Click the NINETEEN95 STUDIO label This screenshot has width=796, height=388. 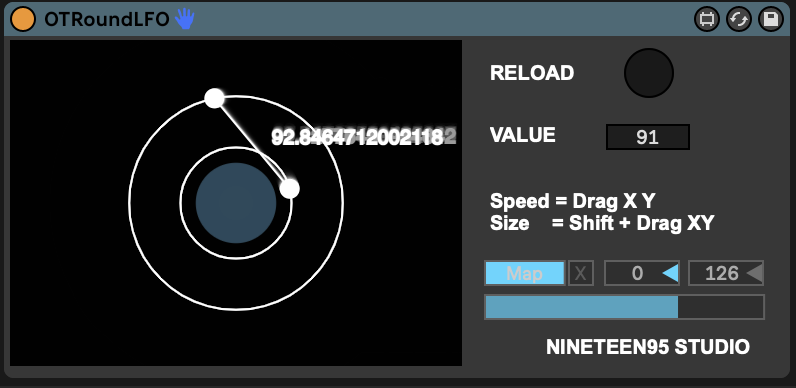coord(648,347)
